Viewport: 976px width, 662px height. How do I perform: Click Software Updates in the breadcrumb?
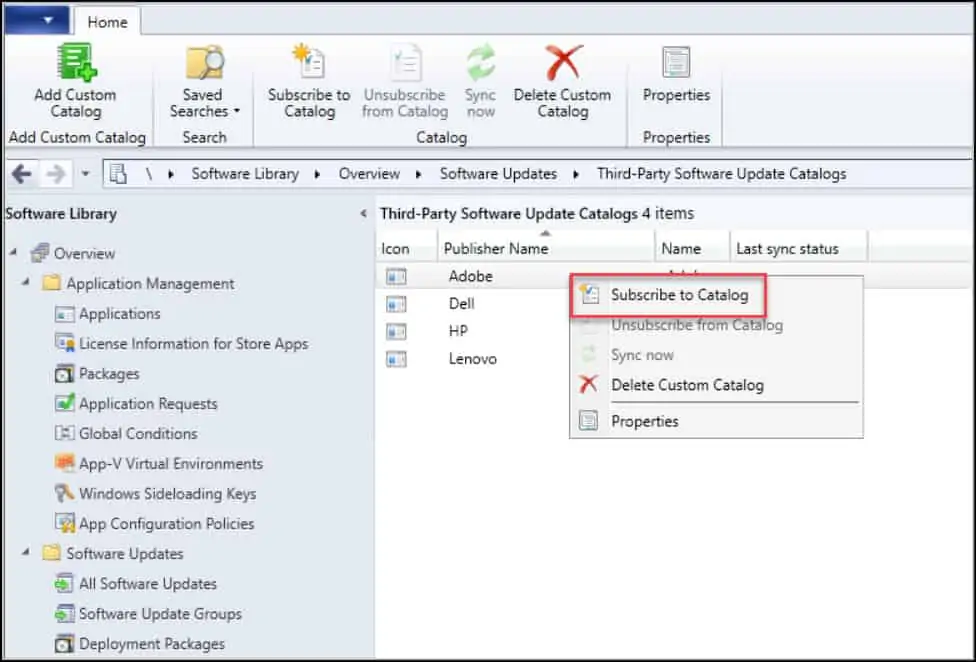[x=498, y=174]
